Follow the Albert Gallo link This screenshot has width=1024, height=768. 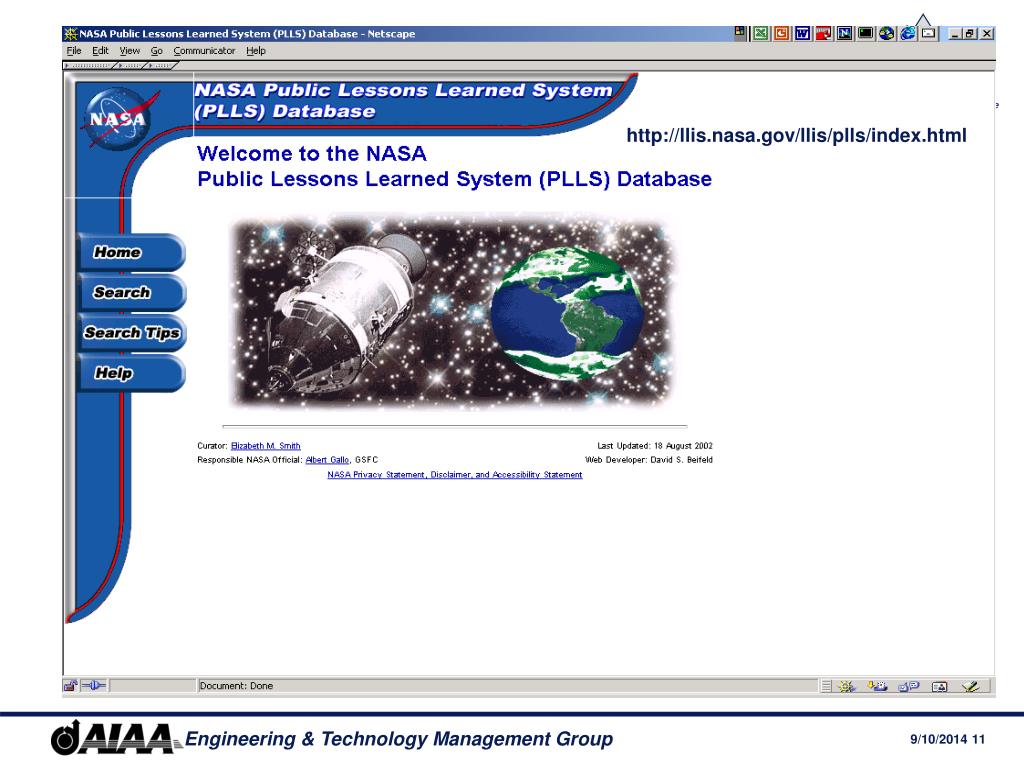(327, 460)
